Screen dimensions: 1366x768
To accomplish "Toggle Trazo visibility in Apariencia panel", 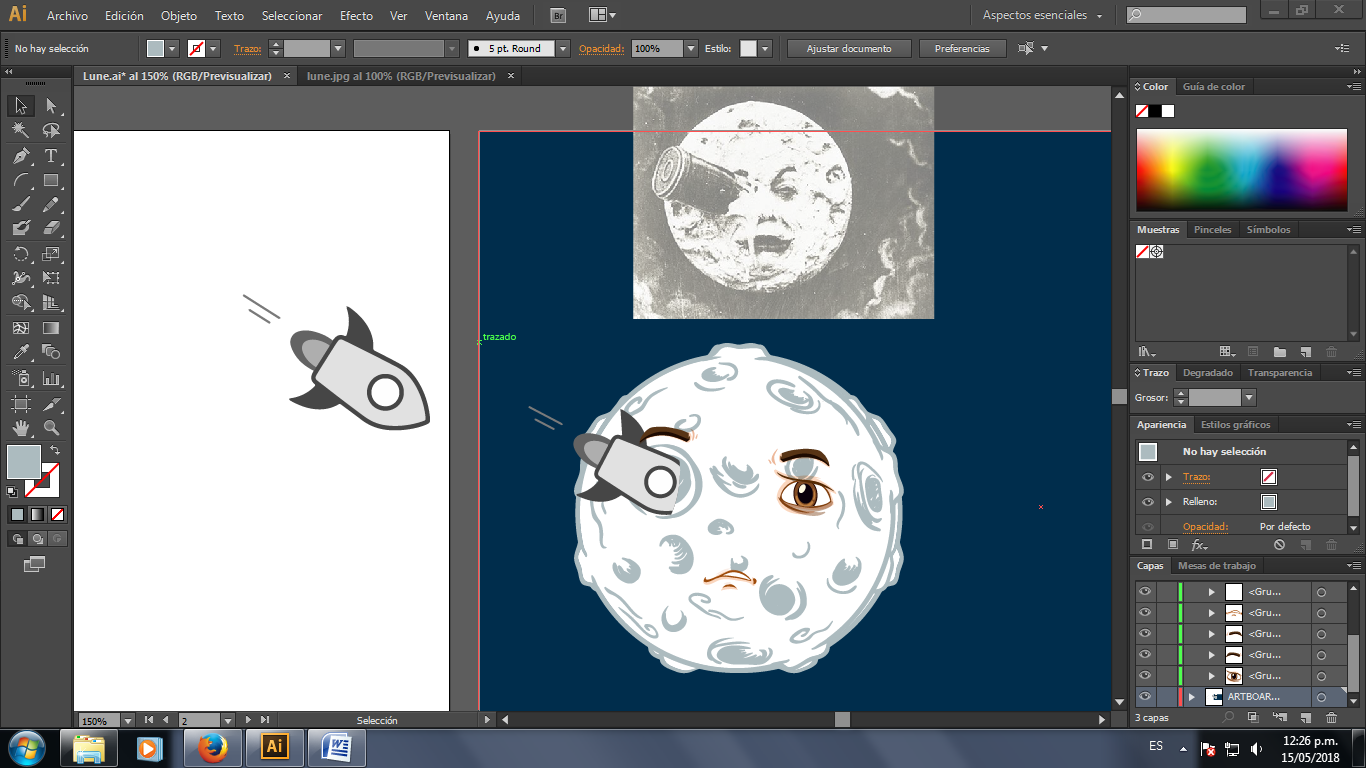I will [x=1148, y=477].
